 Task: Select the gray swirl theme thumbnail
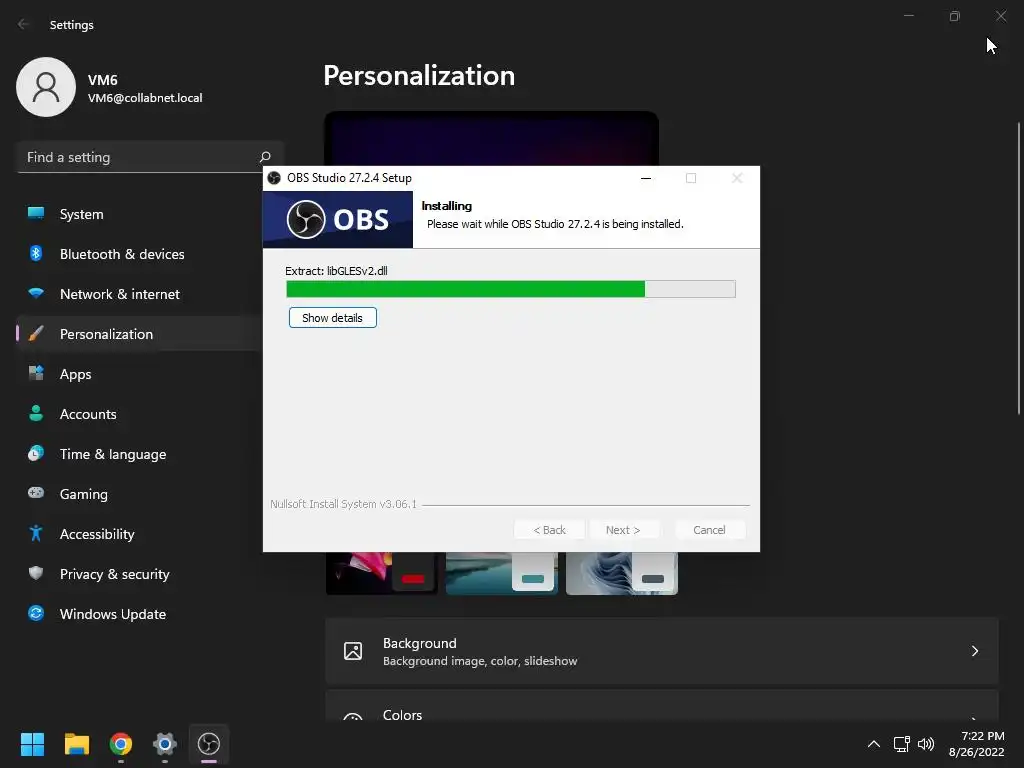(622, 573)
